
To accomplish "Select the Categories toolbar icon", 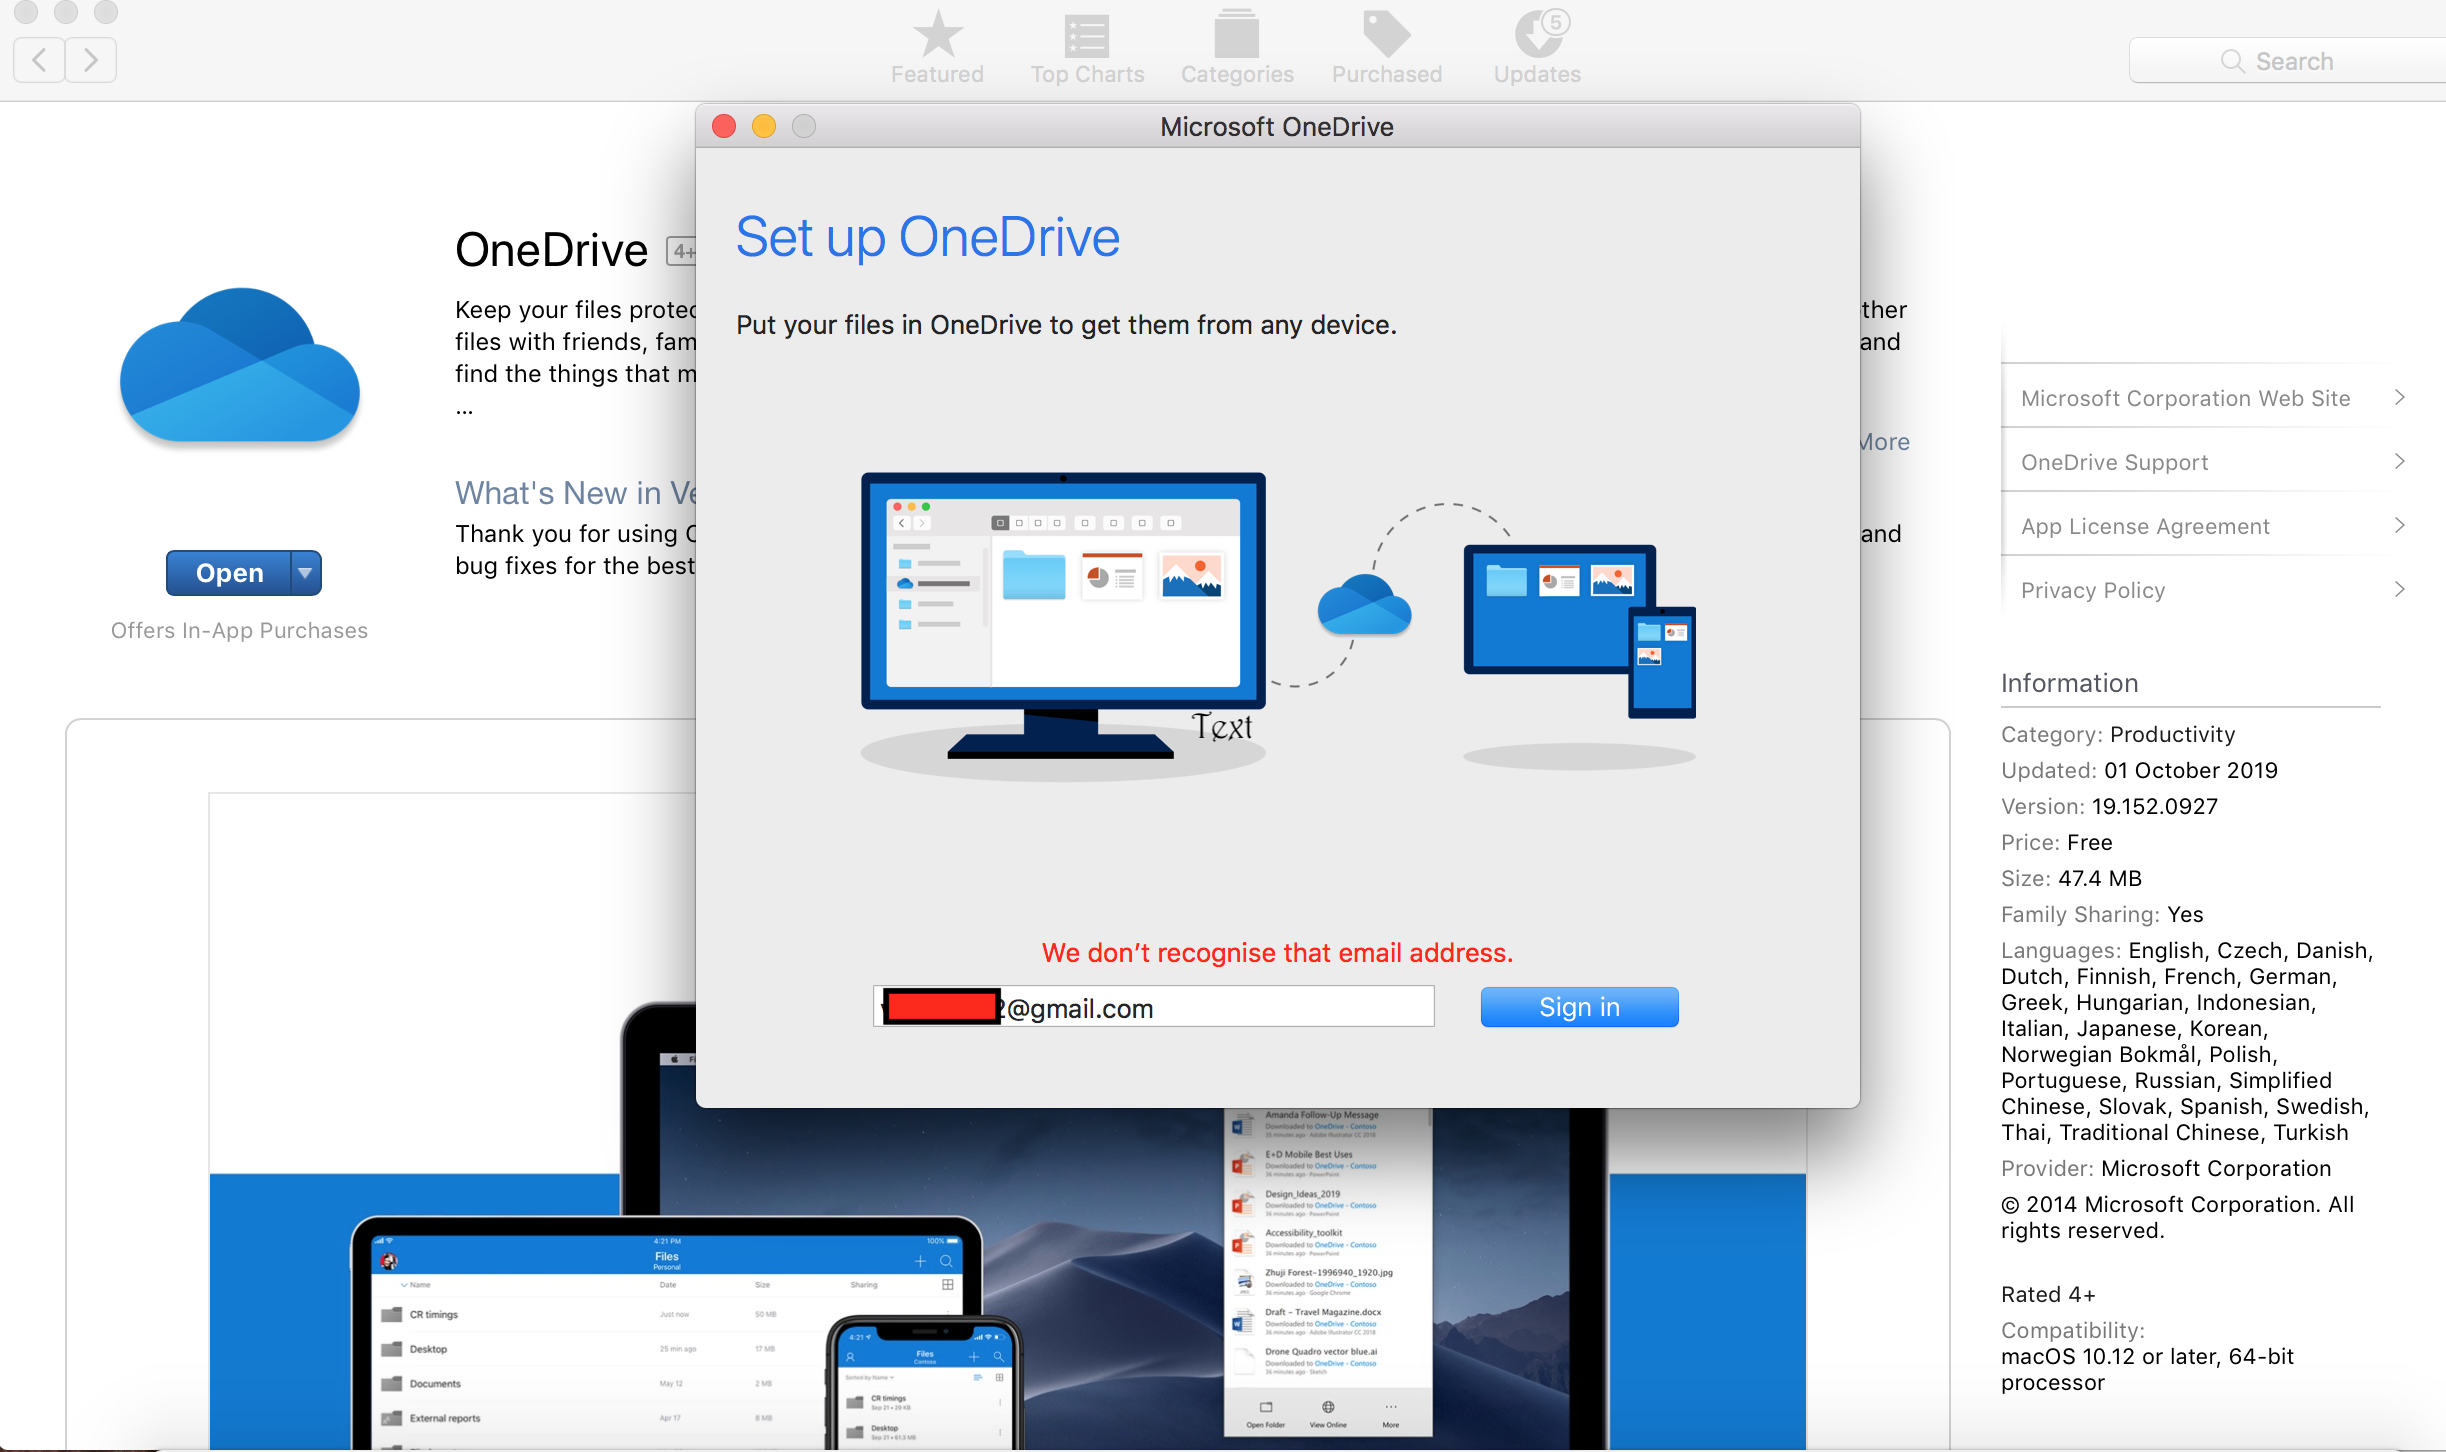I will [1236, 36].
